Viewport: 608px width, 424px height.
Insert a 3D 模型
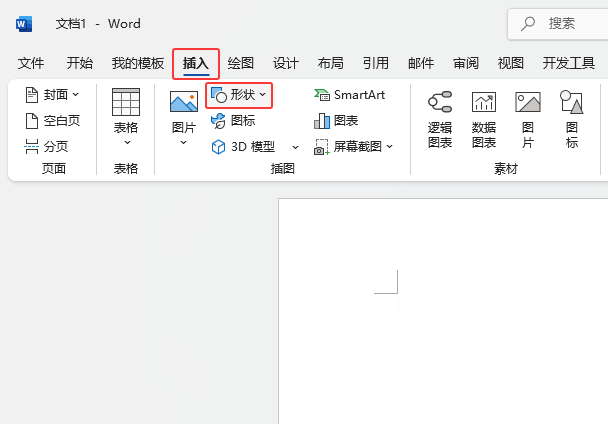(x=244, y=147)
